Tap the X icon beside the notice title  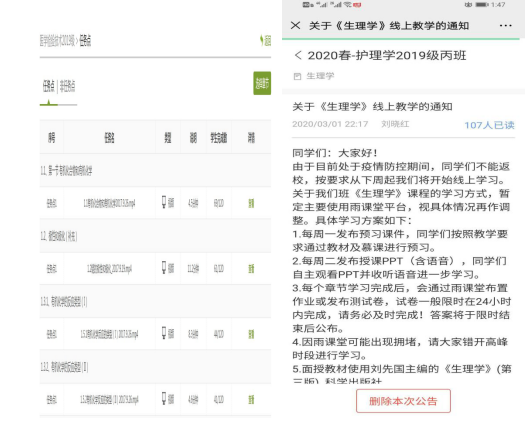click(x=295, y=25)
